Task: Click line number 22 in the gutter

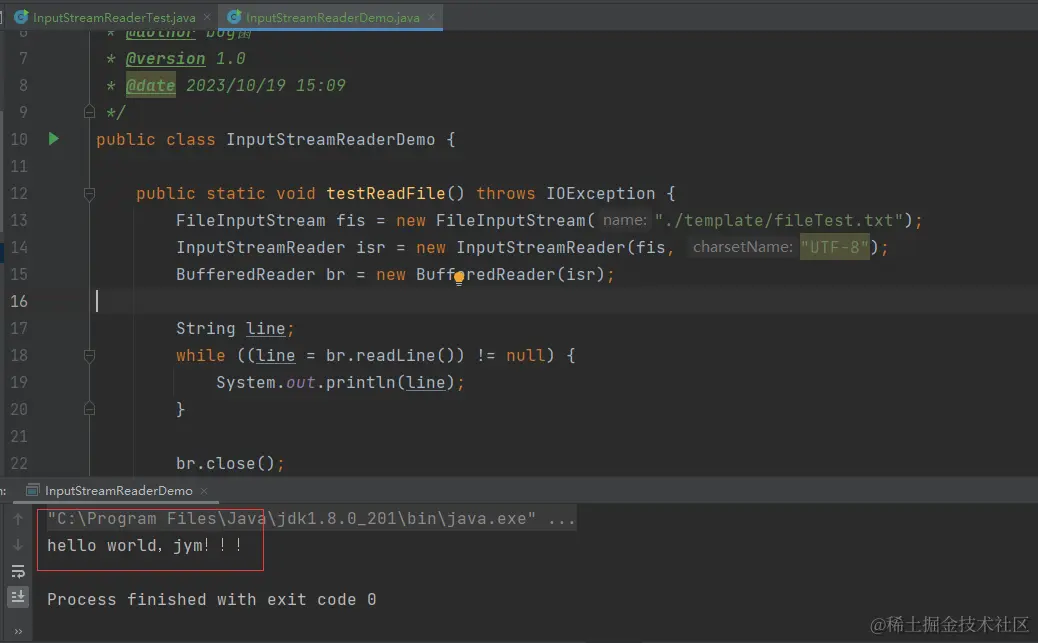Action: pyautogui.click(x=19, y=464)
